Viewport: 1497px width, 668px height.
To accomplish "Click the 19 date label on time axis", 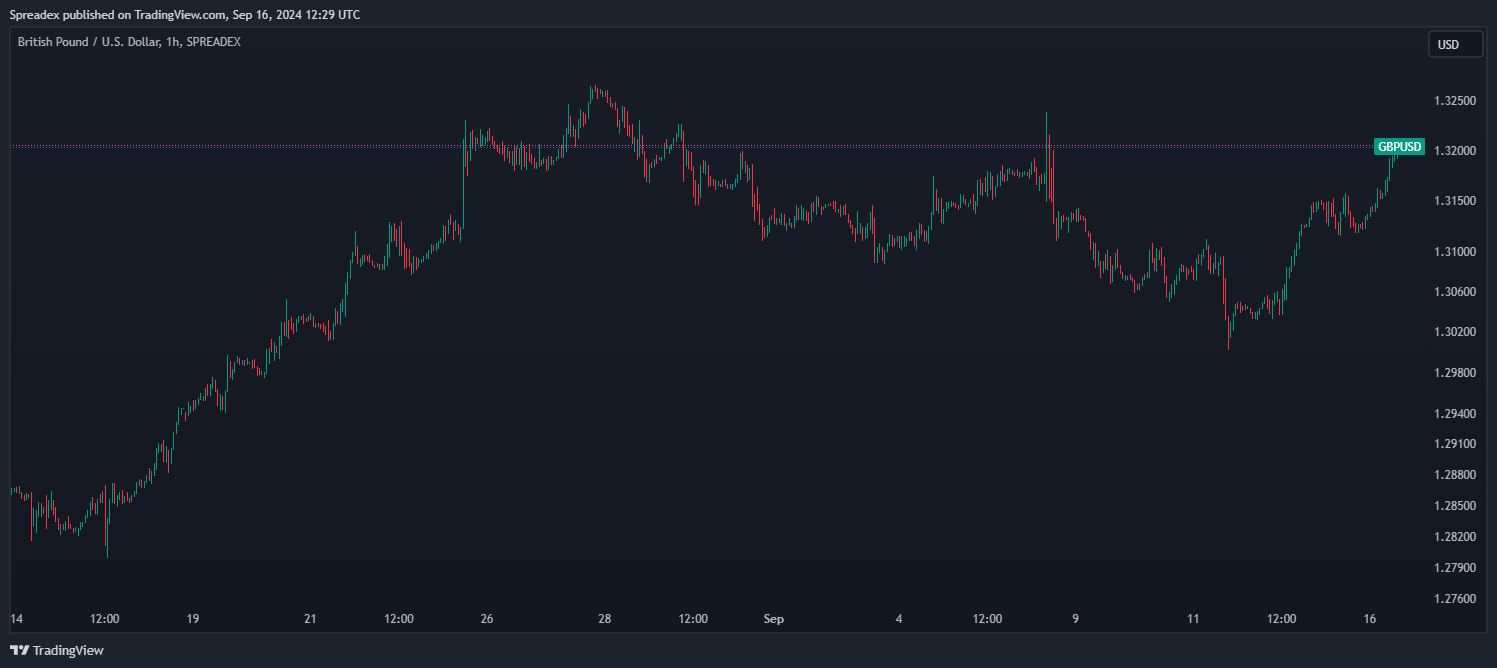I will [x=192, y=620].
